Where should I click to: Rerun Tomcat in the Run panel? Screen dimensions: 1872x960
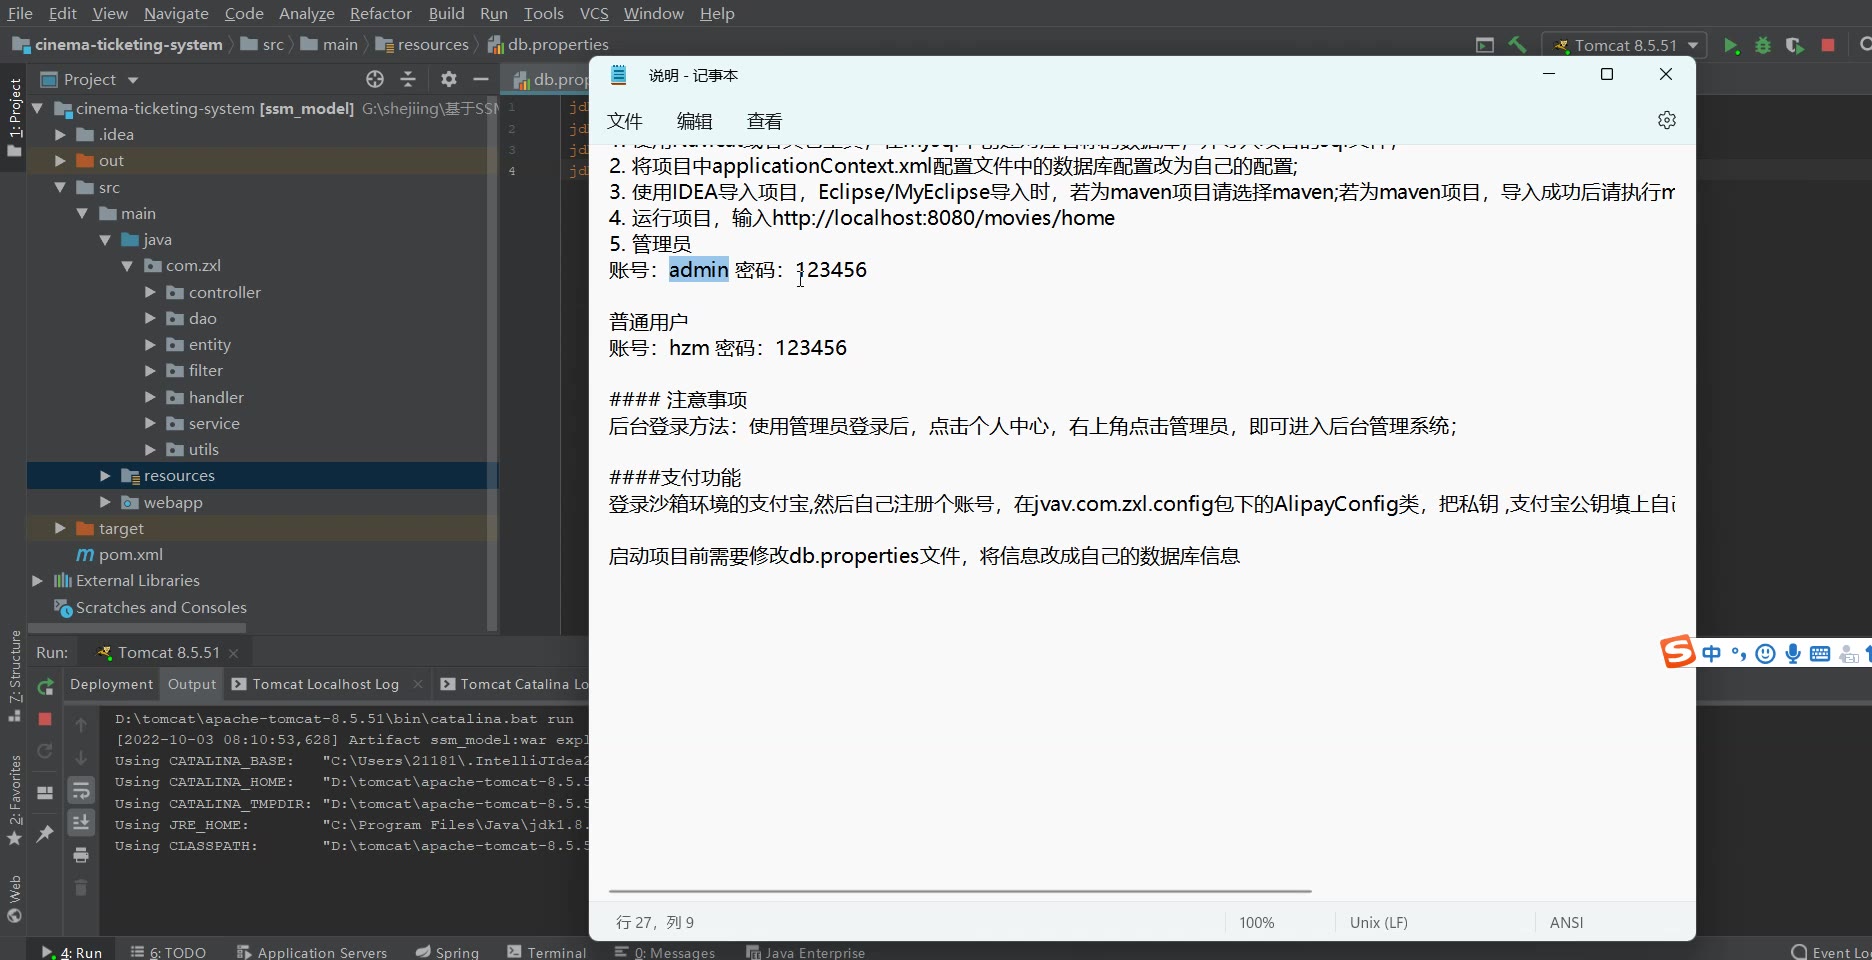point(45,687)
